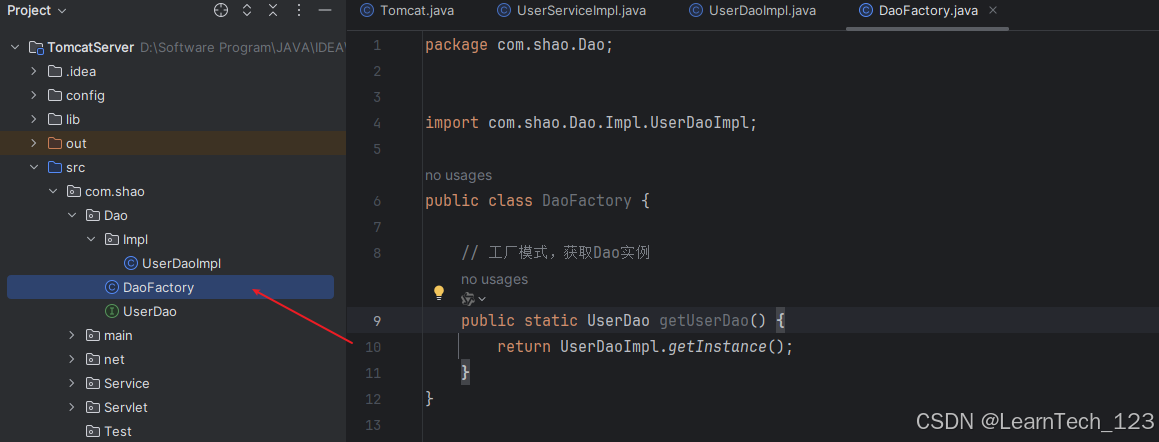Screen dimensions: 1159x442
Task: Click the 'no usages' hint above getUserDao
Action: (x=494, y=279)
